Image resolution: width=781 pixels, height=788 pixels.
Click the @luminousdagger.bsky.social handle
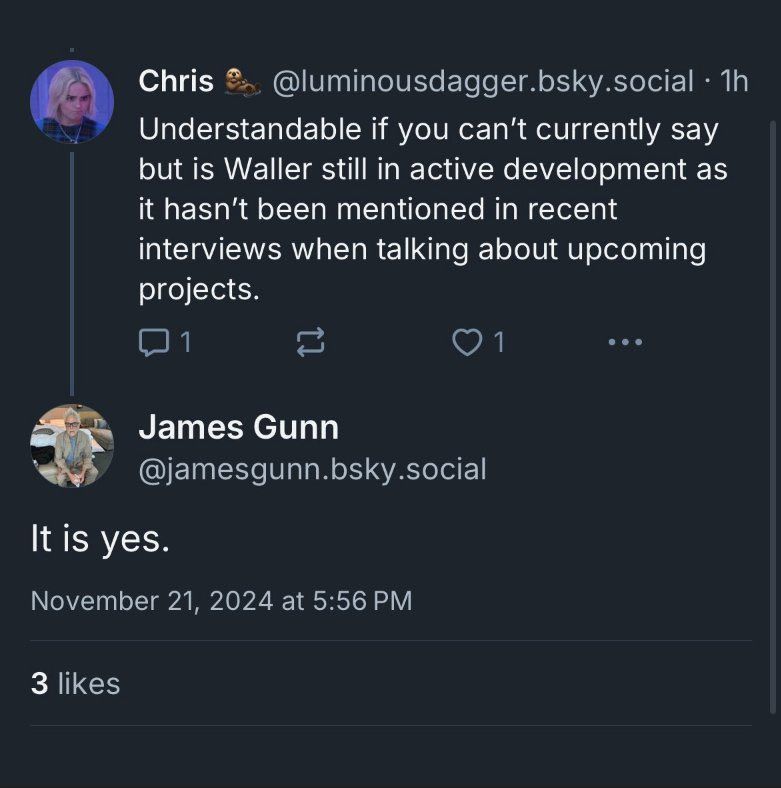(x=483, y=82)
